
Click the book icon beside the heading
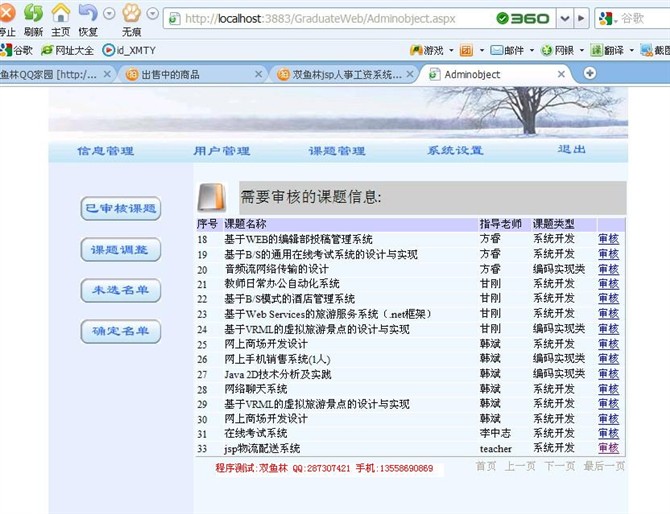click(209, 196)
